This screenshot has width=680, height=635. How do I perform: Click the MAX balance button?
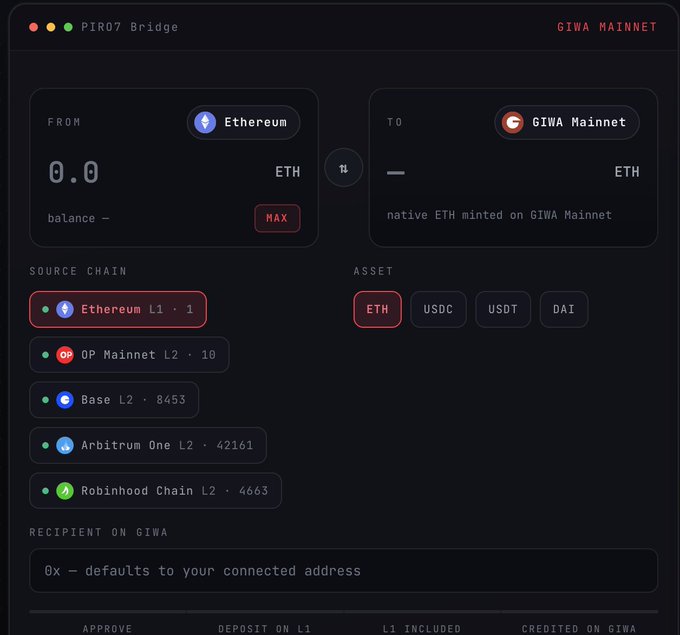277,218
